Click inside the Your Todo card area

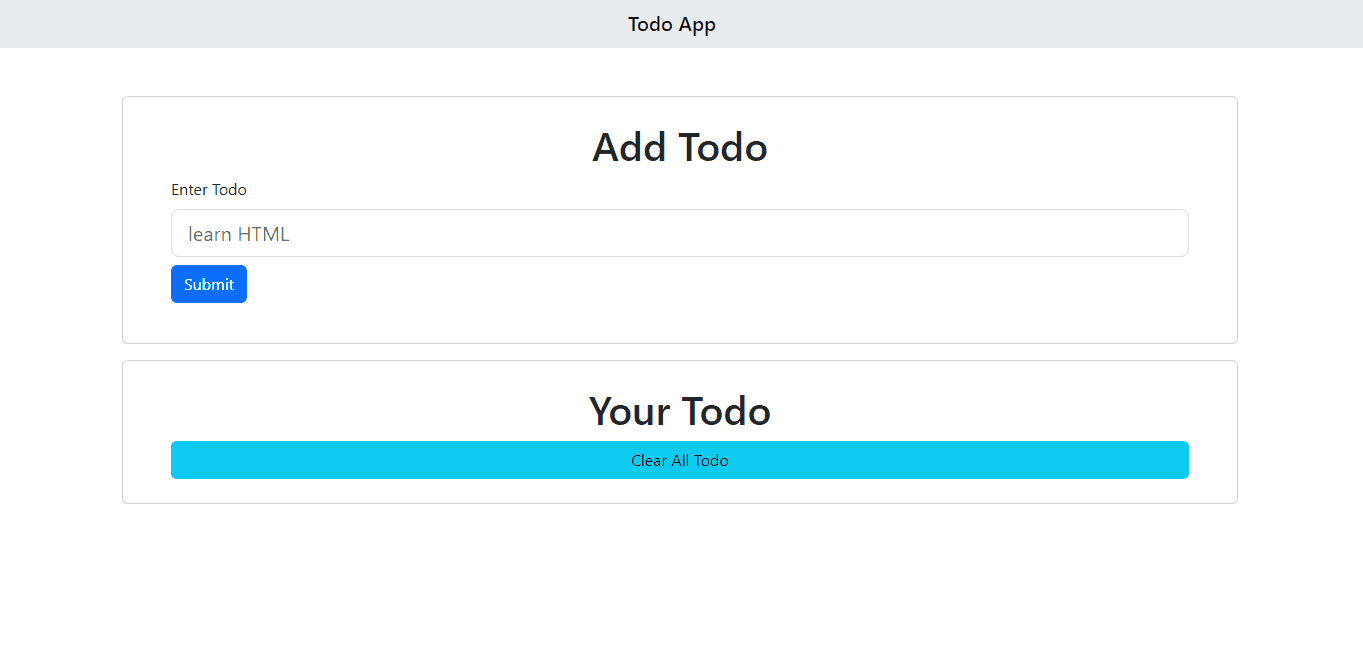680,432
